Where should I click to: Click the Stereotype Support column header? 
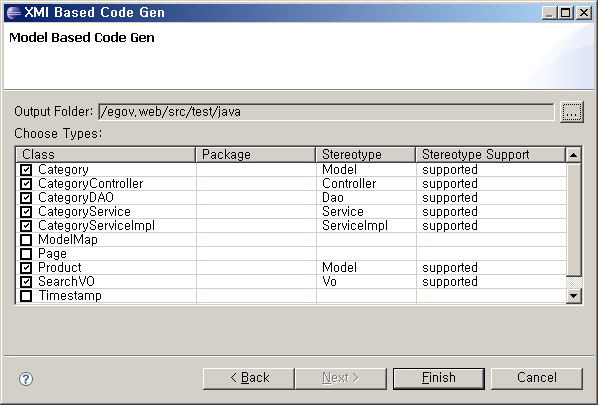[490, 154]
